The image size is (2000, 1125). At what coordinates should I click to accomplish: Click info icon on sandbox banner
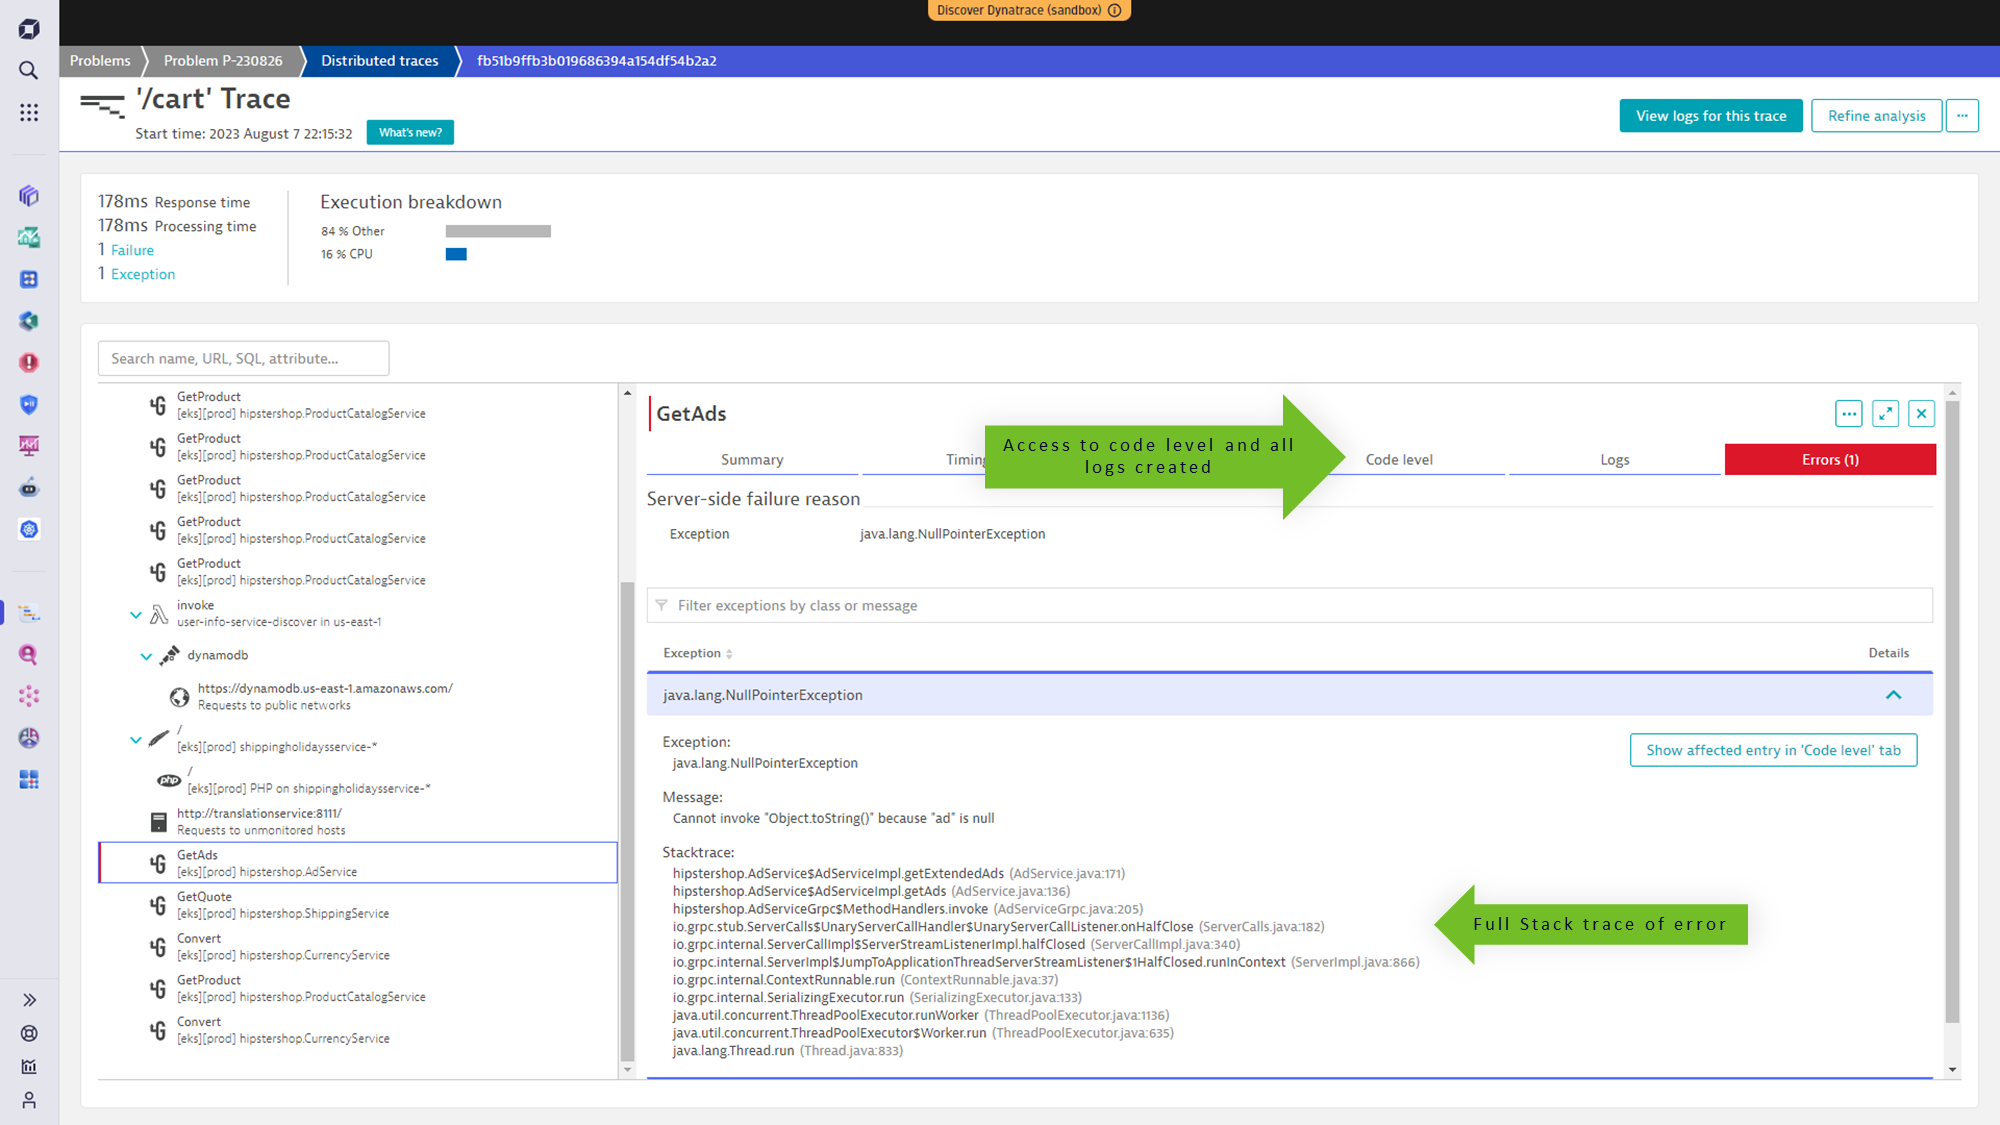(x=1115, y=10)
